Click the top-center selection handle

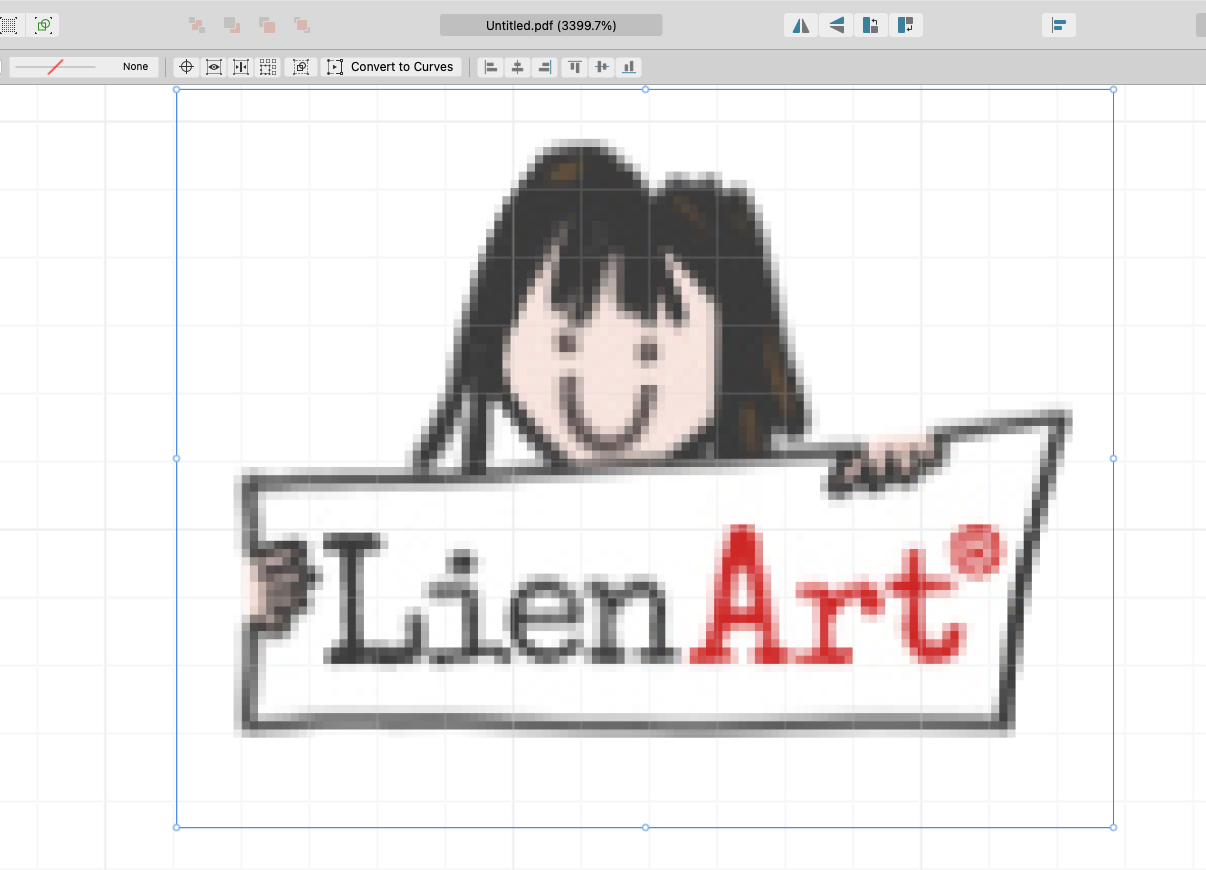pyautogui.click(x=645, y=89)
